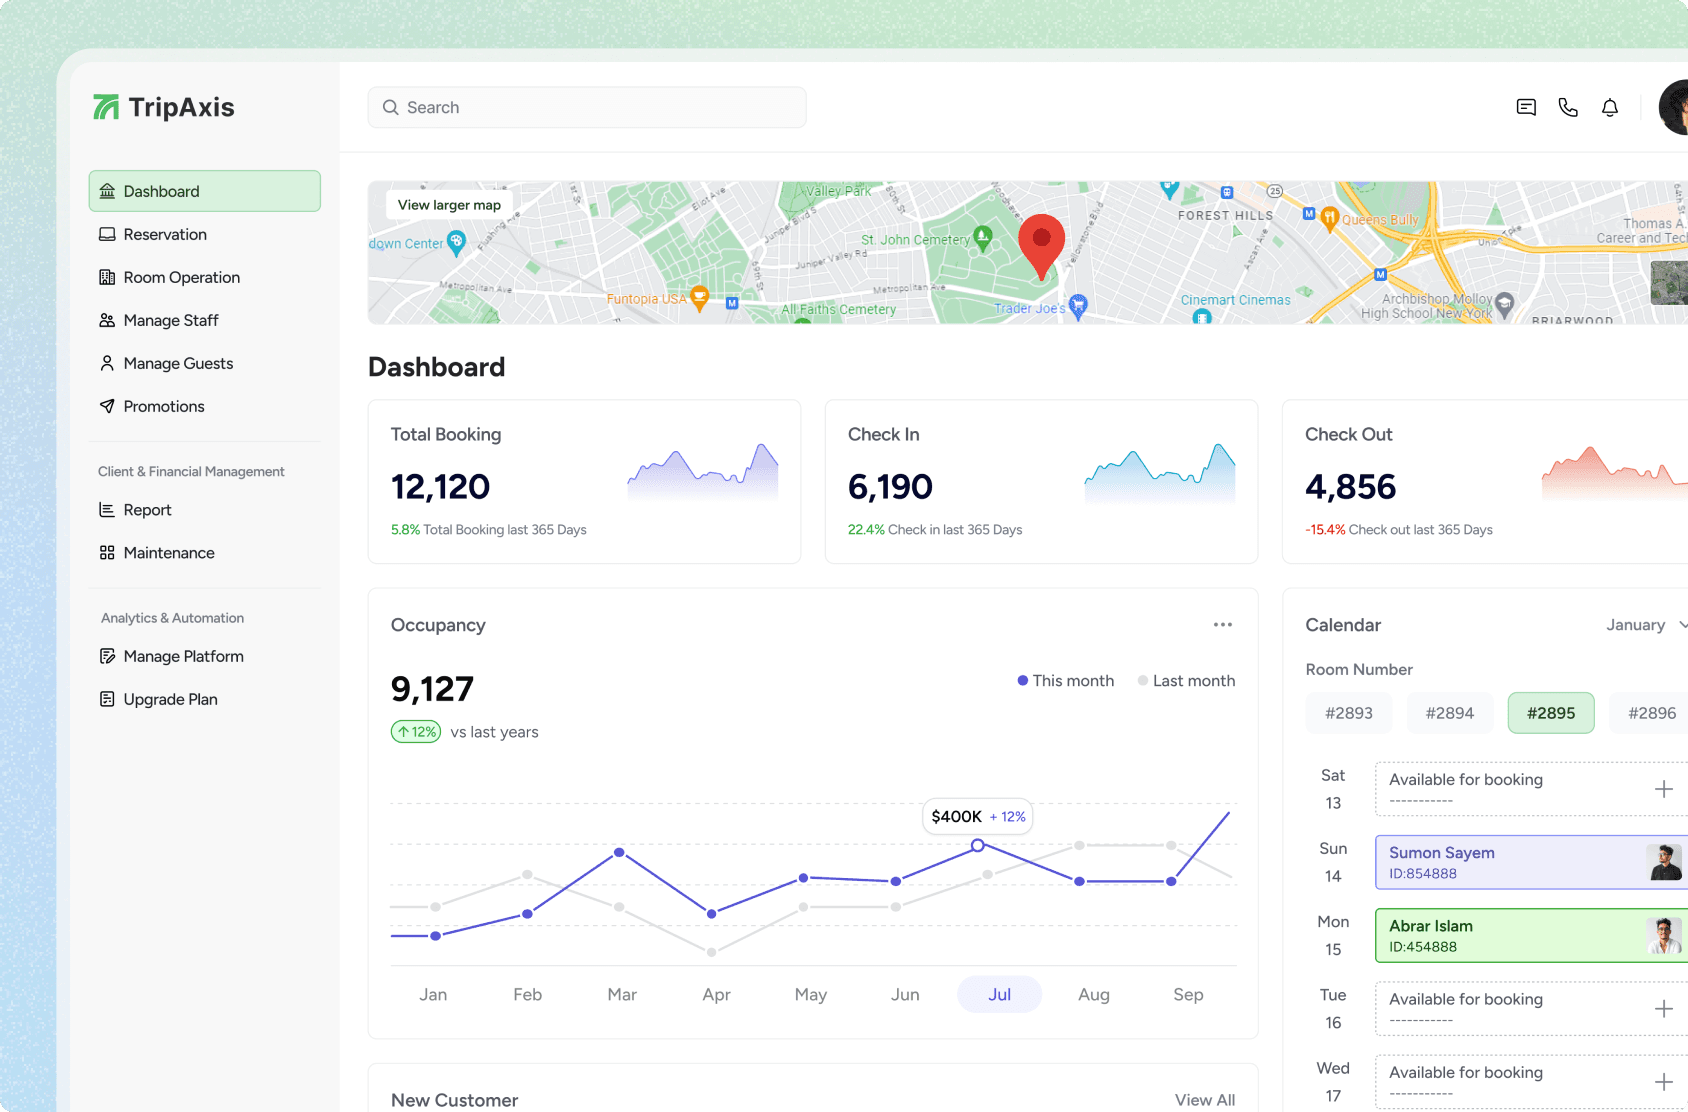Add booking with Sat 13 plus icon

[x=1664, y=789]
